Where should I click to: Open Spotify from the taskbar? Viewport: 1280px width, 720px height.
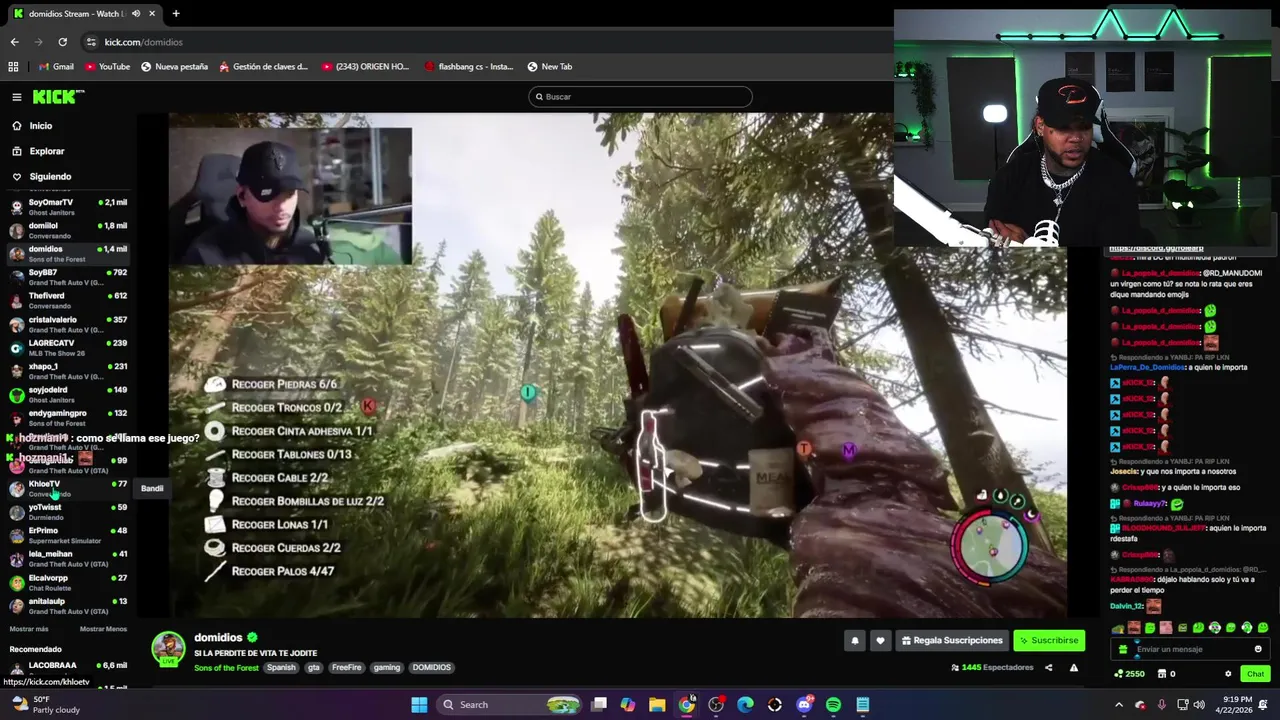[833, 705]
